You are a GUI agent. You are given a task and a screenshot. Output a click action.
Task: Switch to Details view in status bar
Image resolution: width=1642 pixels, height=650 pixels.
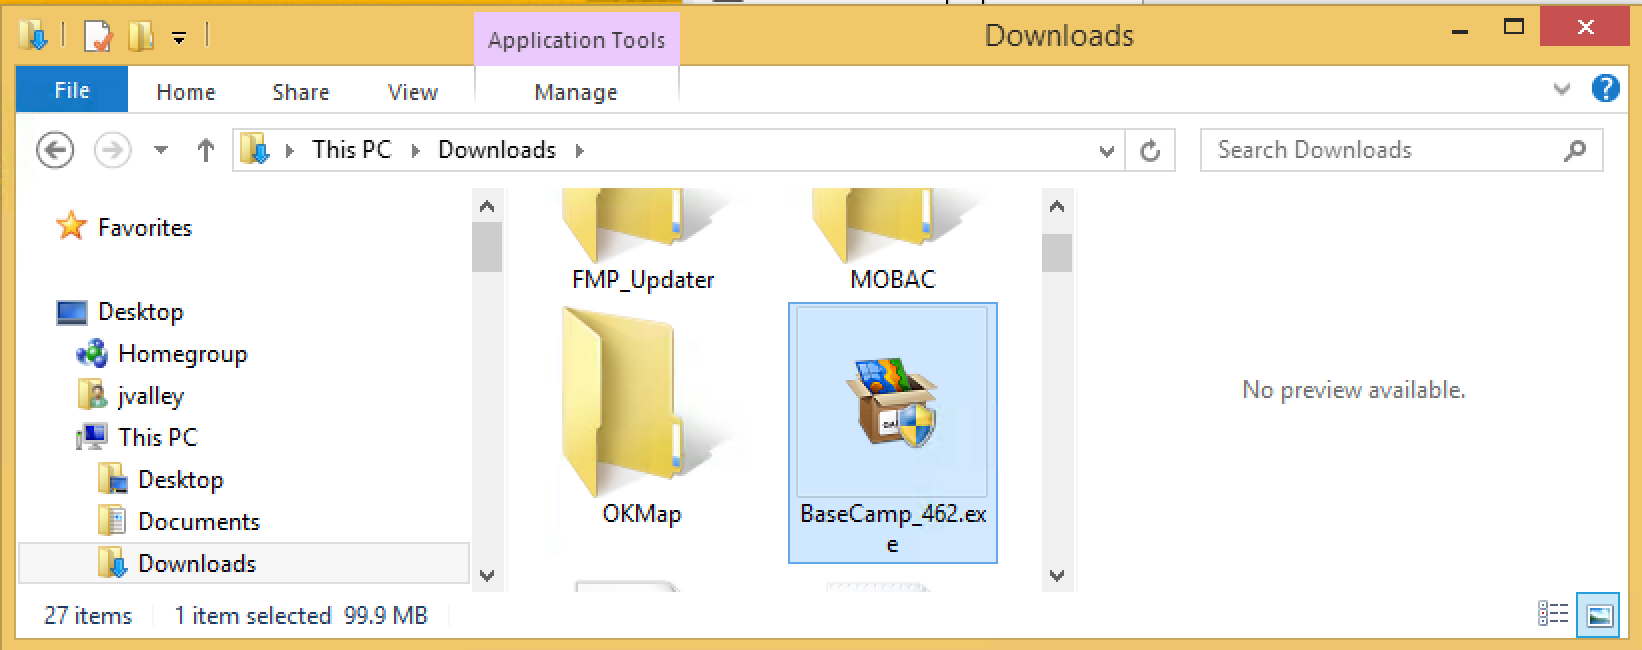(x=1552, y=615)
